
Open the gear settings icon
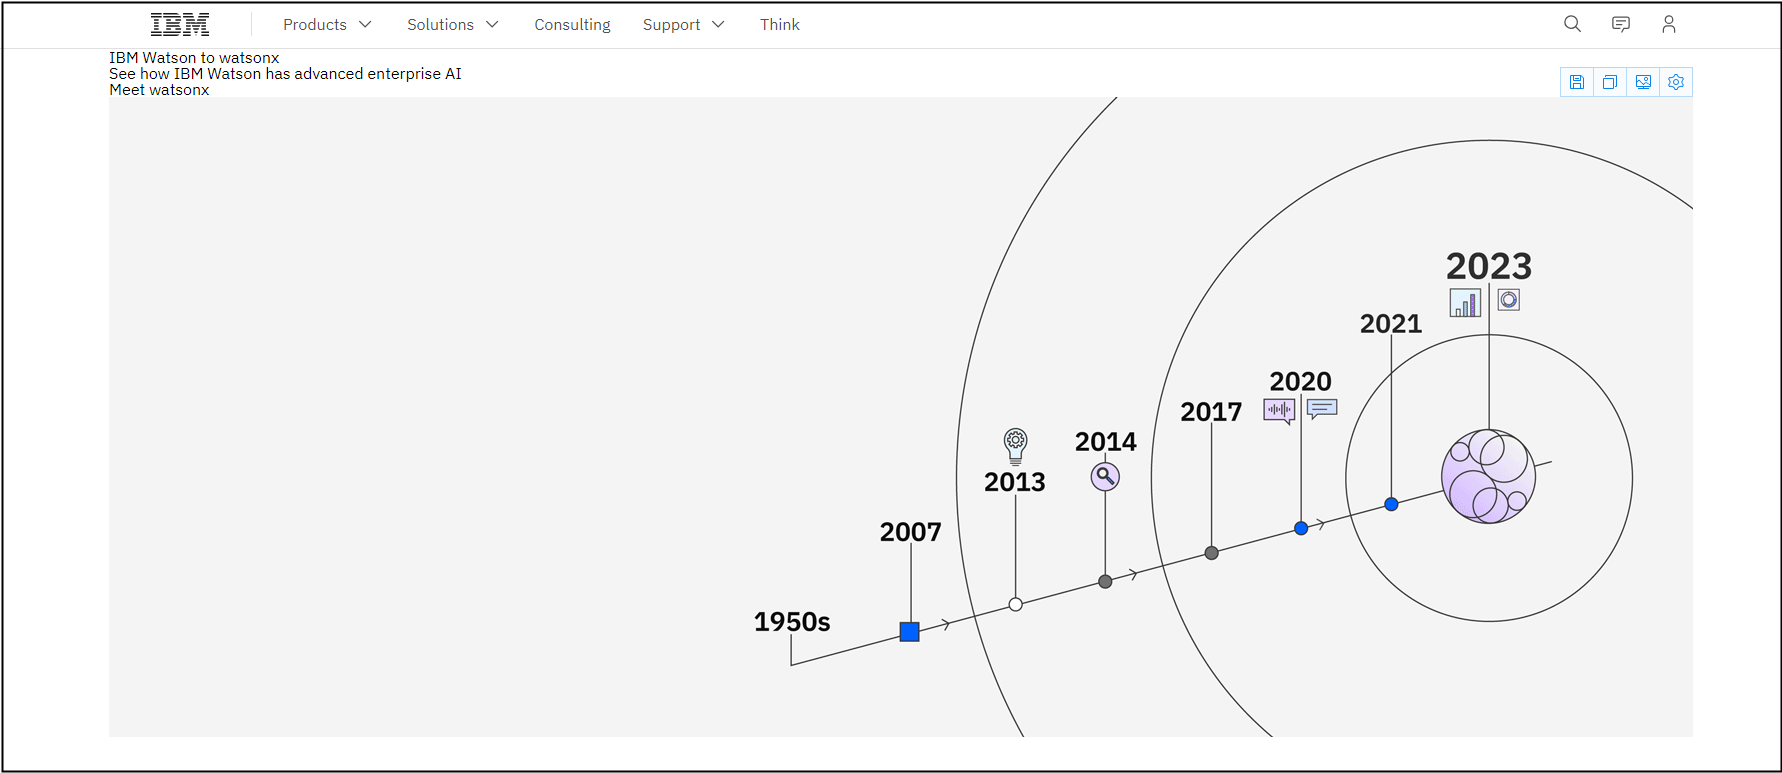tap(1676, 82)
